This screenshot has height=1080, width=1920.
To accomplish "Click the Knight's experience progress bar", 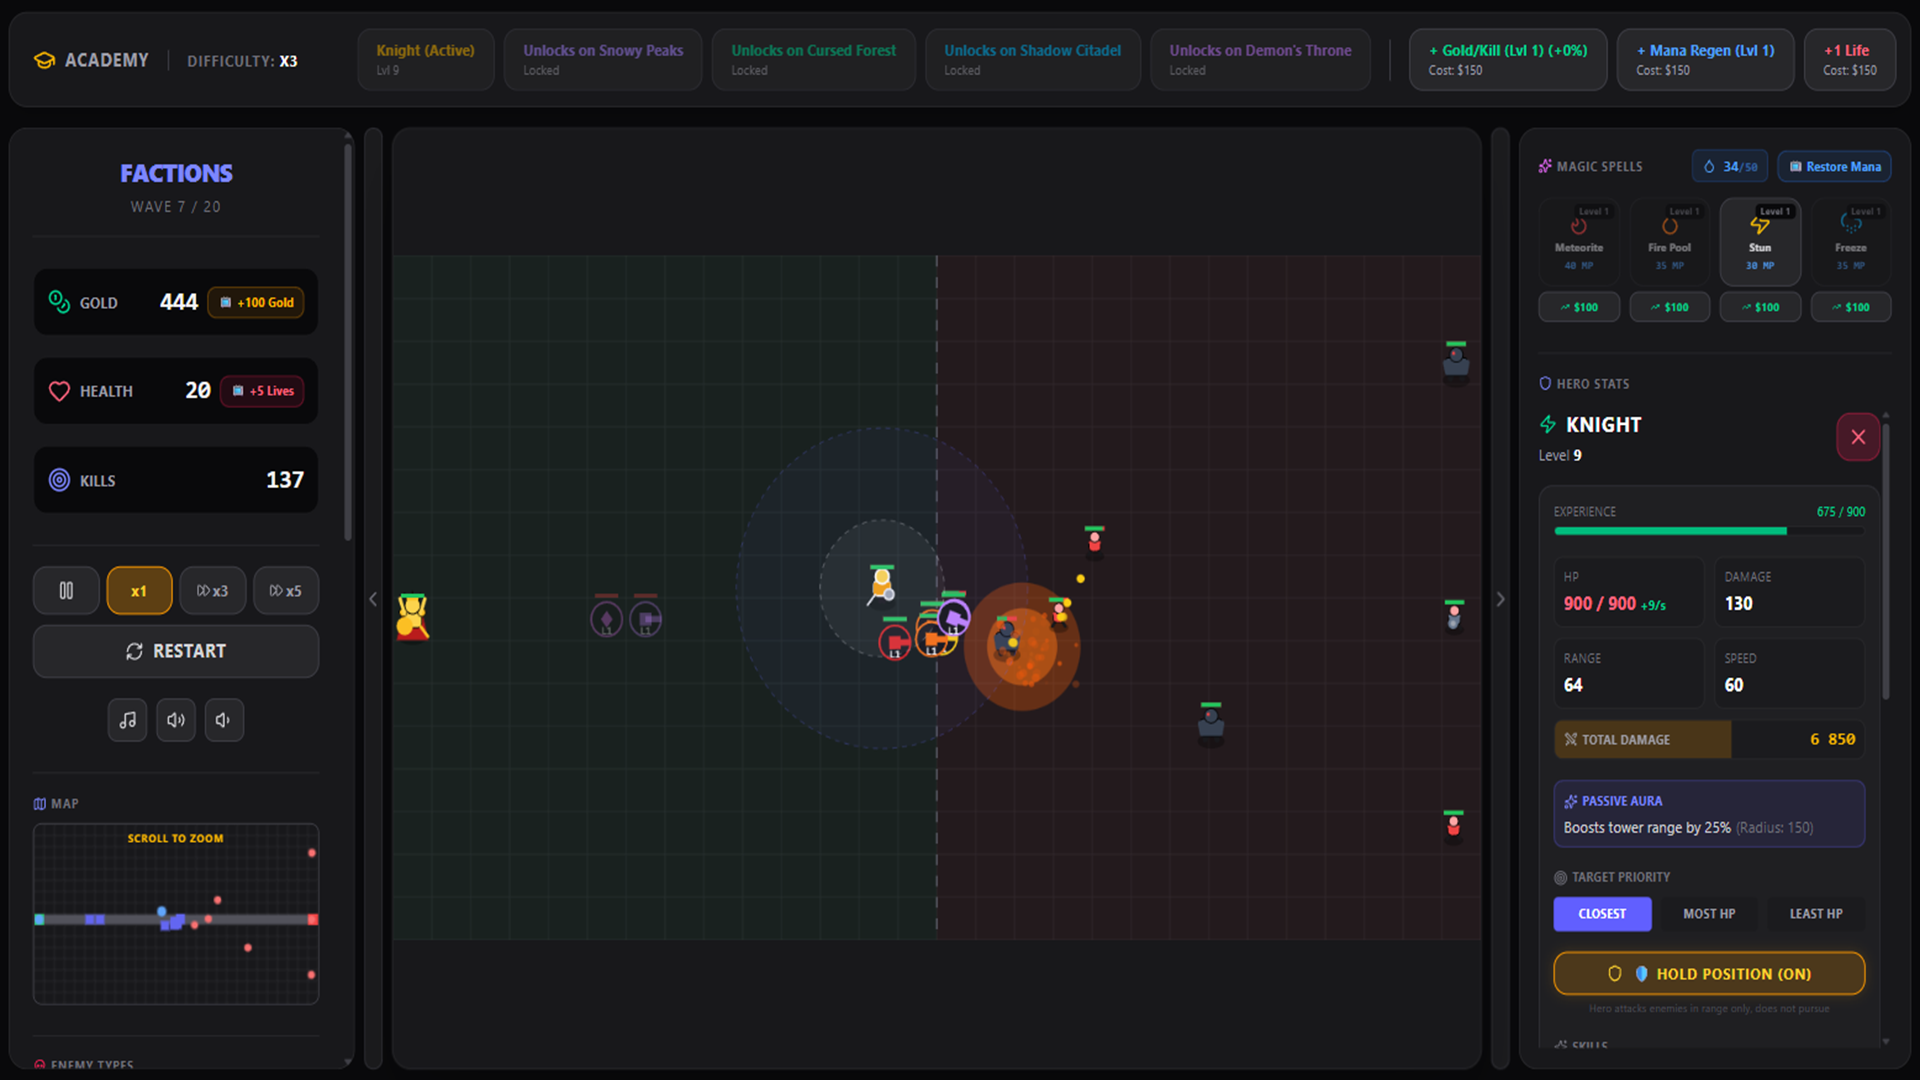I will pyautogui.click(x=1708, y=531).
